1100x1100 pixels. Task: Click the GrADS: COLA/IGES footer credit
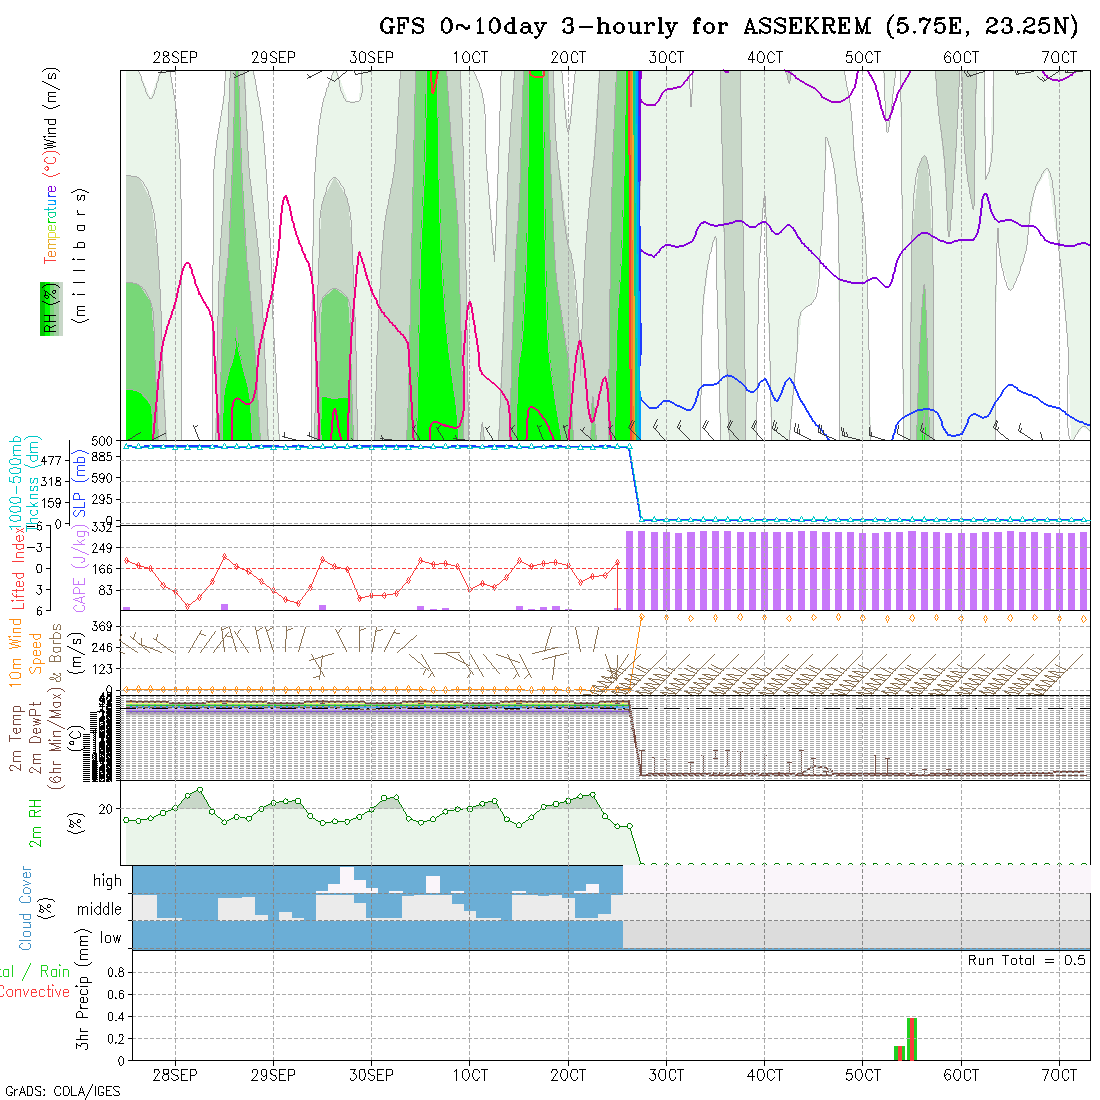(x=62, y=1091)
